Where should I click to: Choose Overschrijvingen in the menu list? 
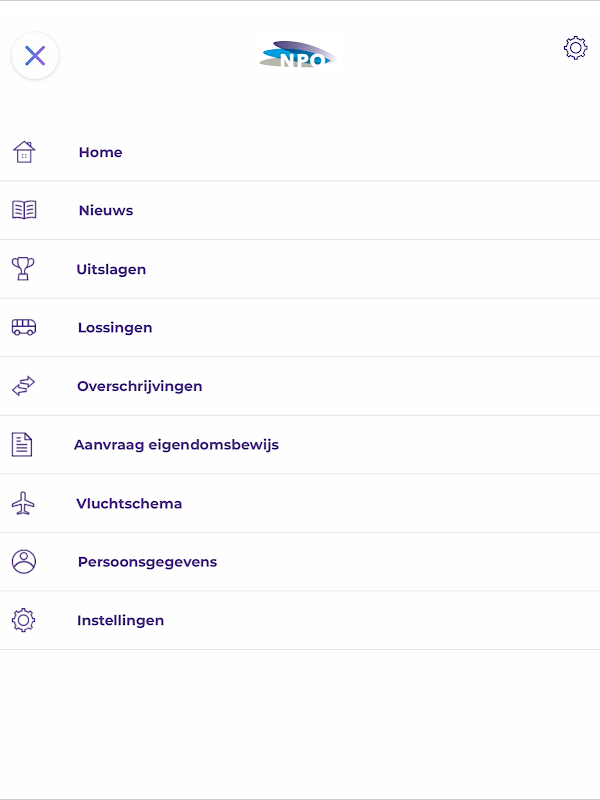[x=139, y=386]
